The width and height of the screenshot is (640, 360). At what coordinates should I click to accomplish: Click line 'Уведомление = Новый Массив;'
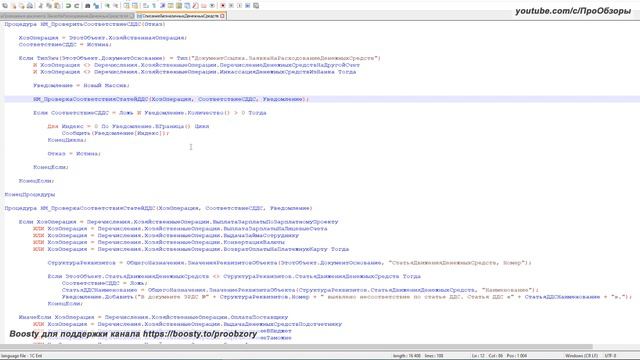pyautogui.click(x=81, y=85)
